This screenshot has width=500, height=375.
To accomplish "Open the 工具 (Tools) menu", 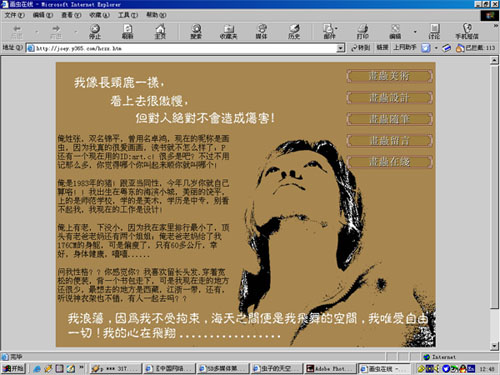I will [128, 15].
